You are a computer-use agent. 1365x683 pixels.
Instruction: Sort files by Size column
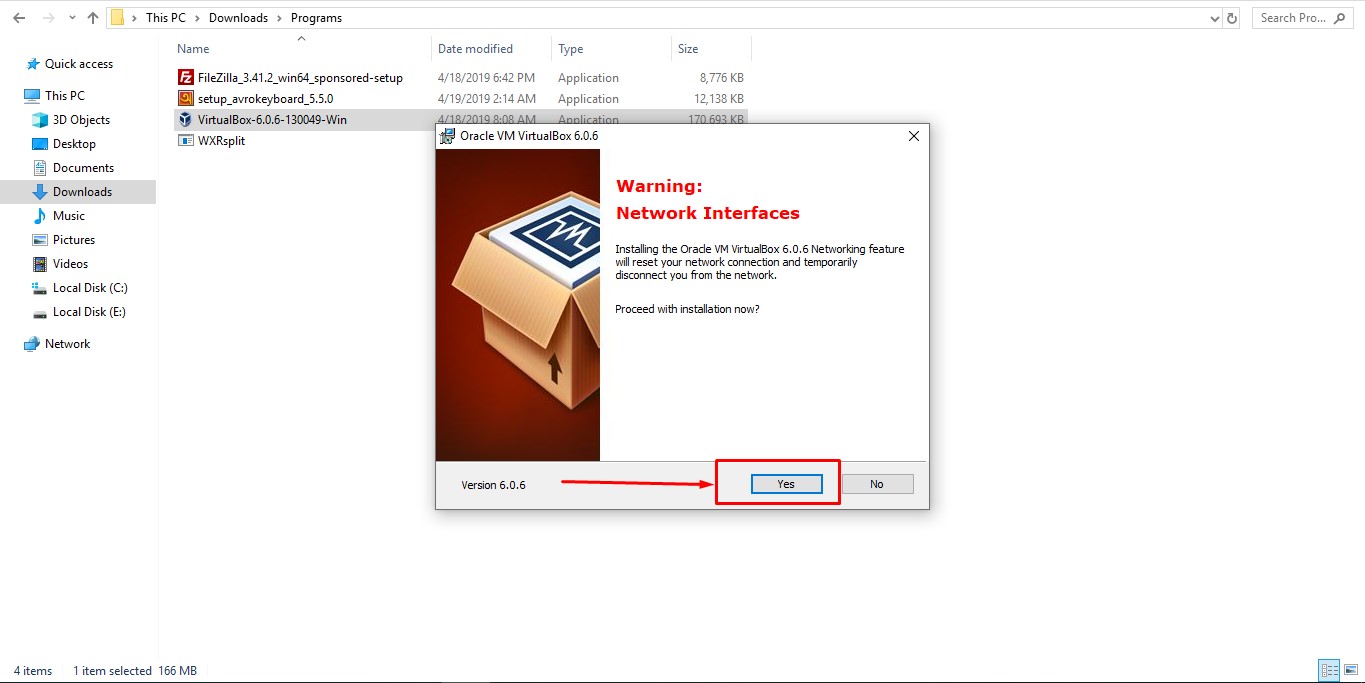(x=688, y=49)
